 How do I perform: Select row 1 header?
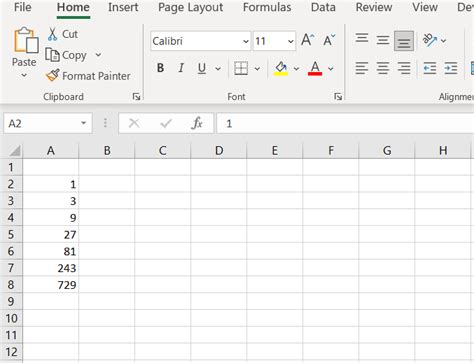coord(11,167)
